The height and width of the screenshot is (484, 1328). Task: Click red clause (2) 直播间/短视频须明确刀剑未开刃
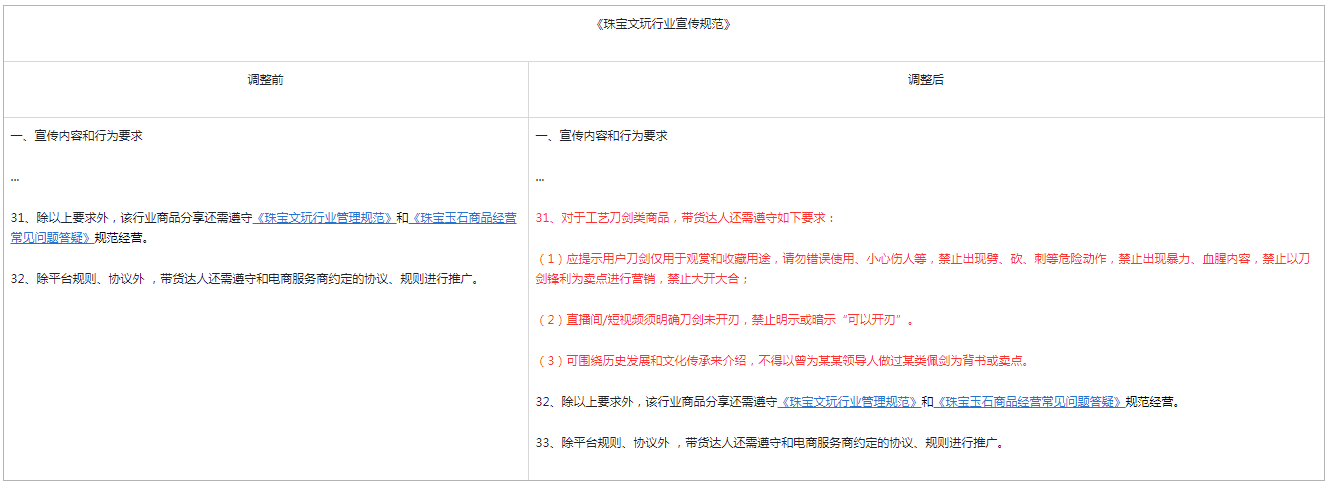pos(727,320)
